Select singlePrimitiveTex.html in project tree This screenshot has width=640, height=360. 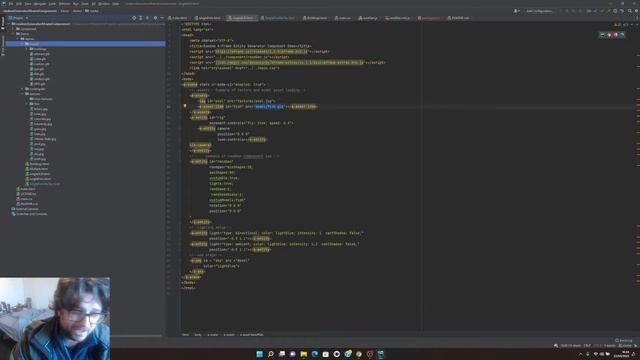[43, 184]
